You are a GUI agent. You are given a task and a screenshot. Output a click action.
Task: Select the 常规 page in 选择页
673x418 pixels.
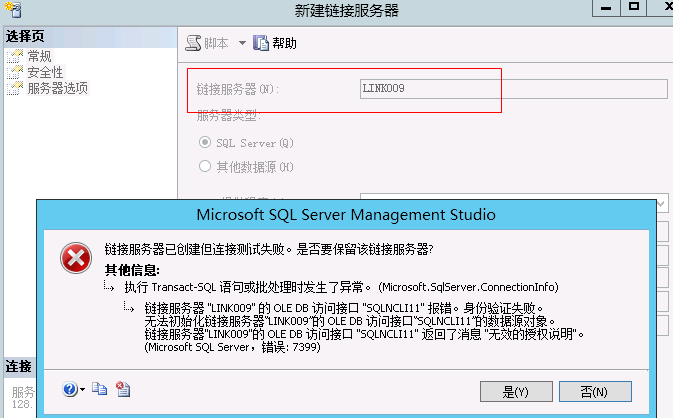[39, 56]
